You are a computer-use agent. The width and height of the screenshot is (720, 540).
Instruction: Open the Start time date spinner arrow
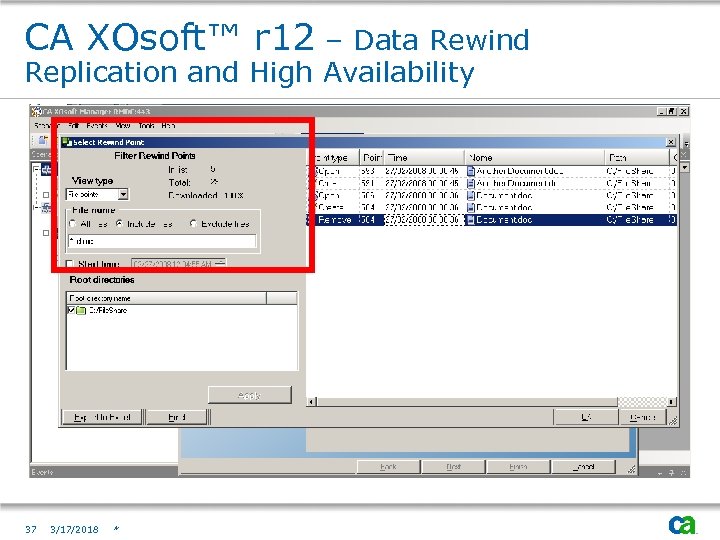(x=220, y=264)
